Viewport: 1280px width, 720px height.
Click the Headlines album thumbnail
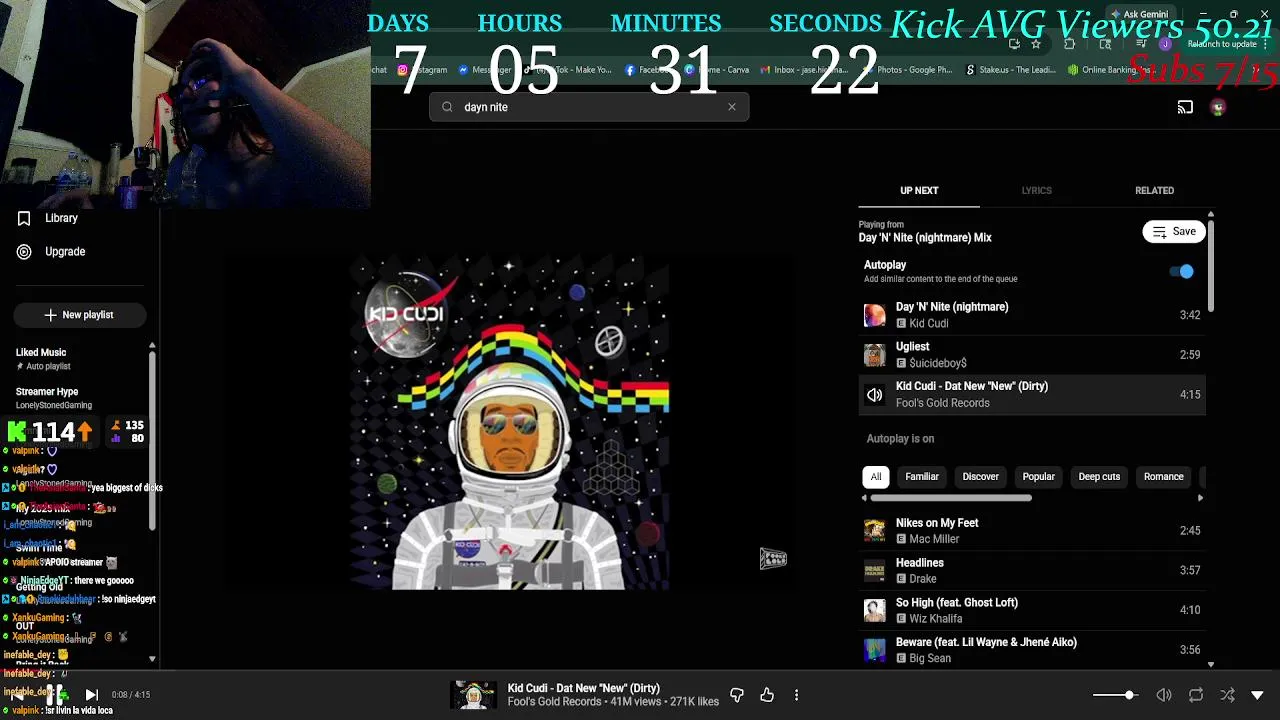[x=875, y=571]
